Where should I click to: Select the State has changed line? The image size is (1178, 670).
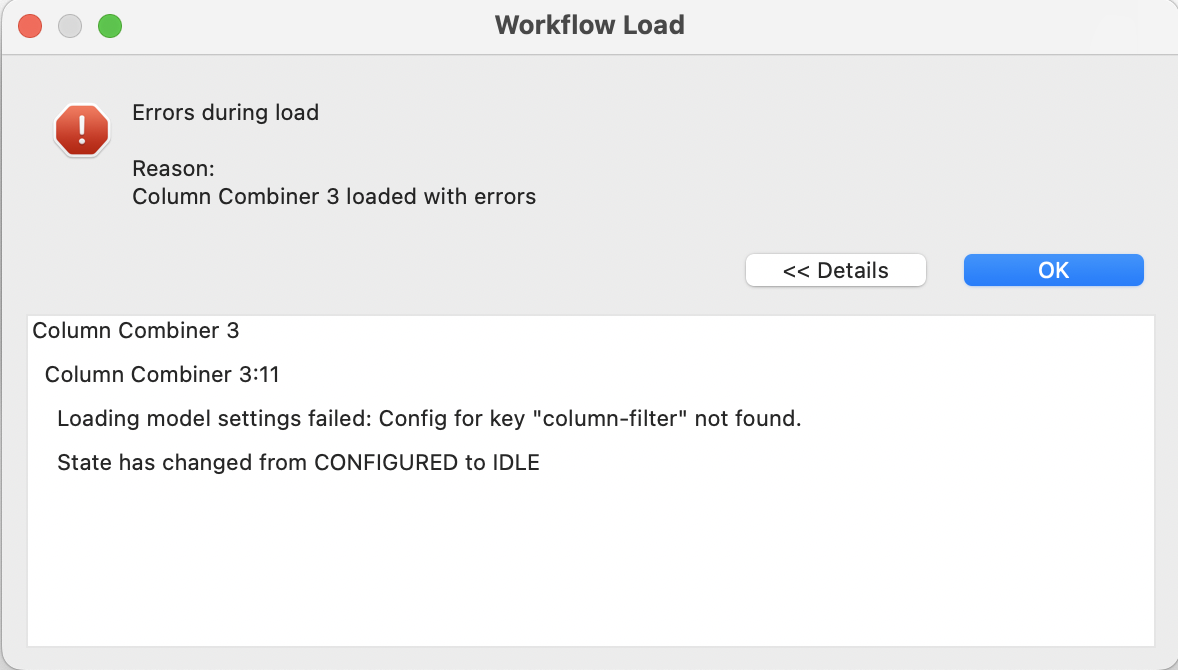[298, 462]
